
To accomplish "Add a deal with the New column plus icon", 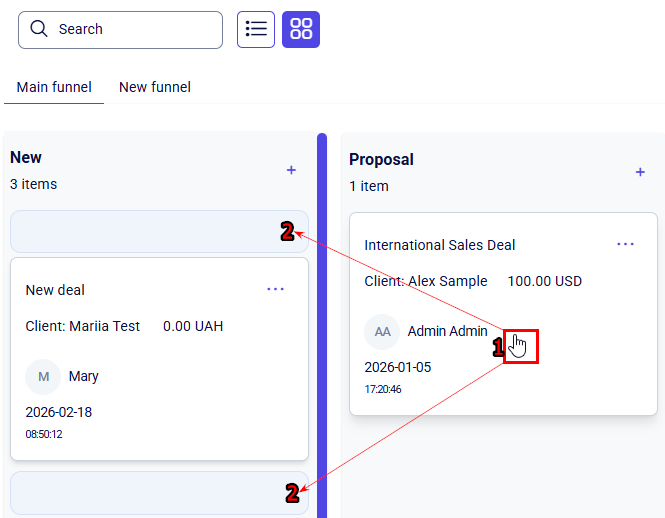I will (291, 170).
